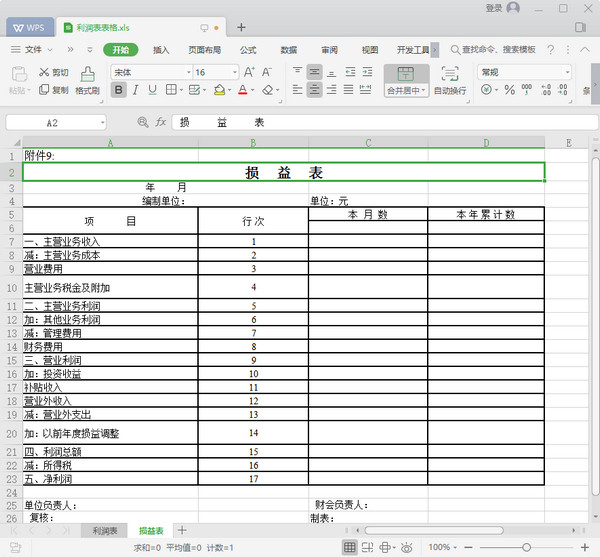This screenshot has height=557, width=600.
Task: Decrease font size with A- icon
Action: 267,72
